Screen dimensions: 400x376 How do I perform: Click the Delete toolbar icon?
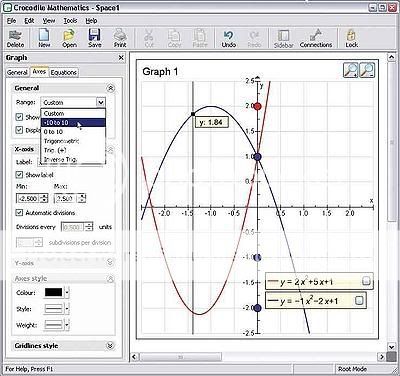(x=15, y=38)
